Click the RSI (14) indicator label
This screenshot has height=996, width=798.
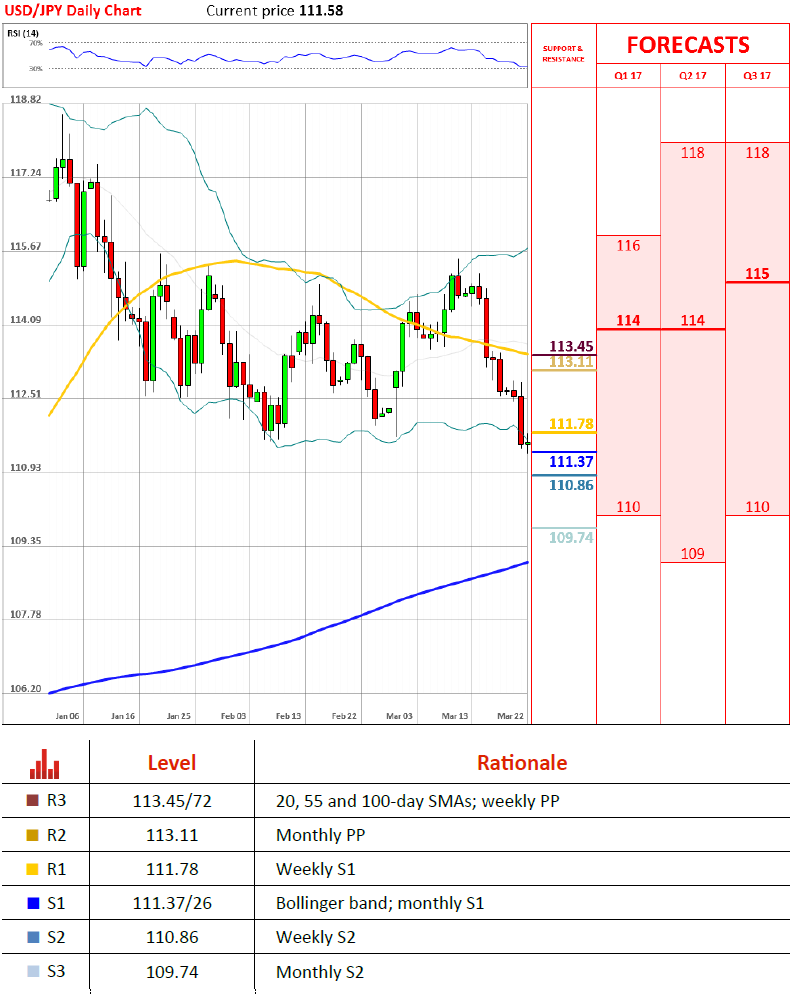point(23,33)
